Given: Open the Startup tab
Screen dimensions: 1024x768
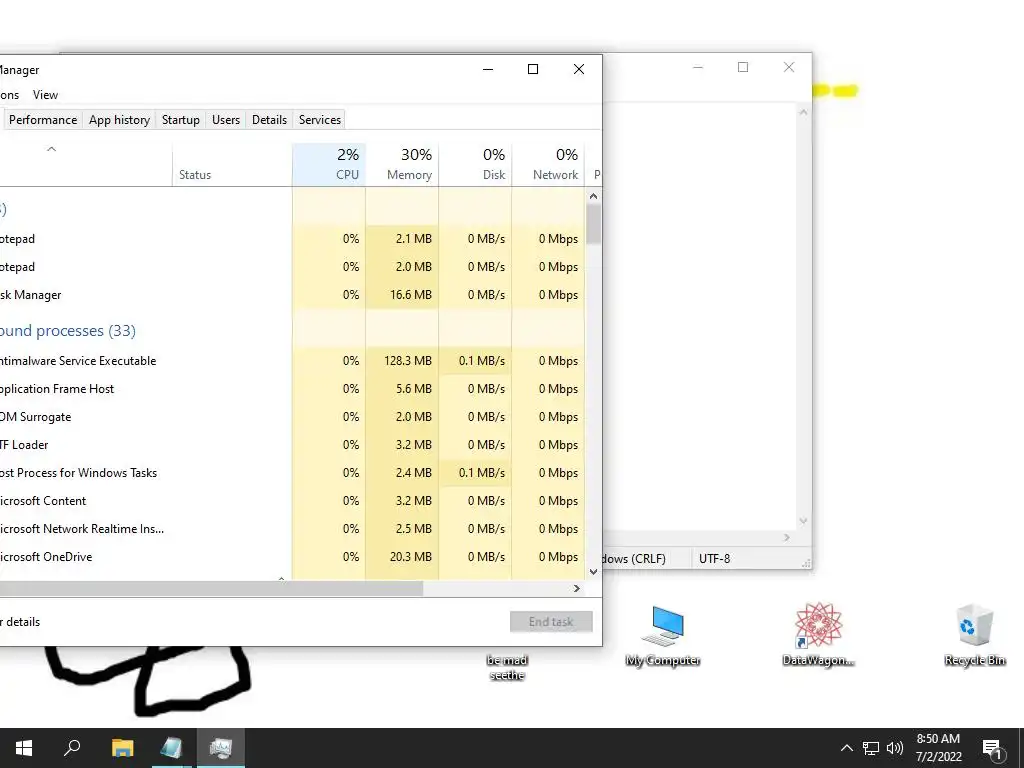Looking at the screenshot, I should click(x=181, y=120).
